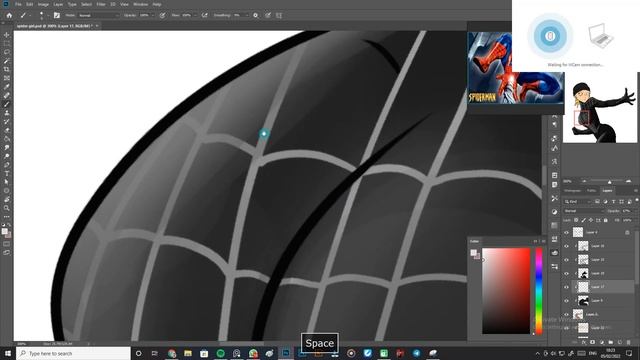
Task: Open the layer blend mode Normal dropdown
Action: [x=584, y=211]
